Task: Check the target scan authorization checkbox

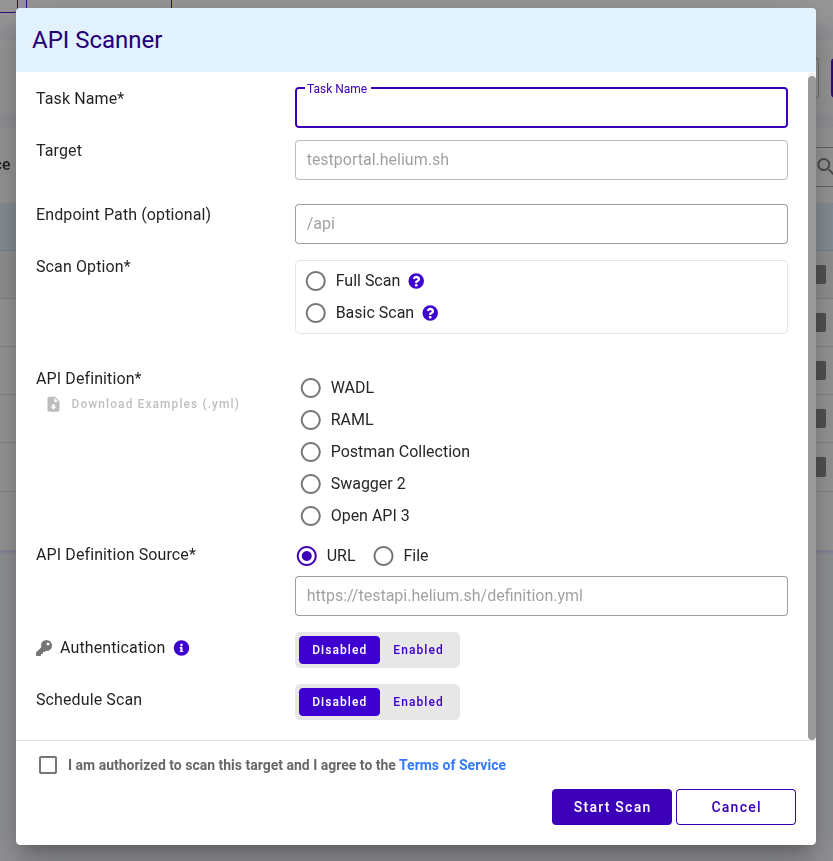Action: (47, 764)
